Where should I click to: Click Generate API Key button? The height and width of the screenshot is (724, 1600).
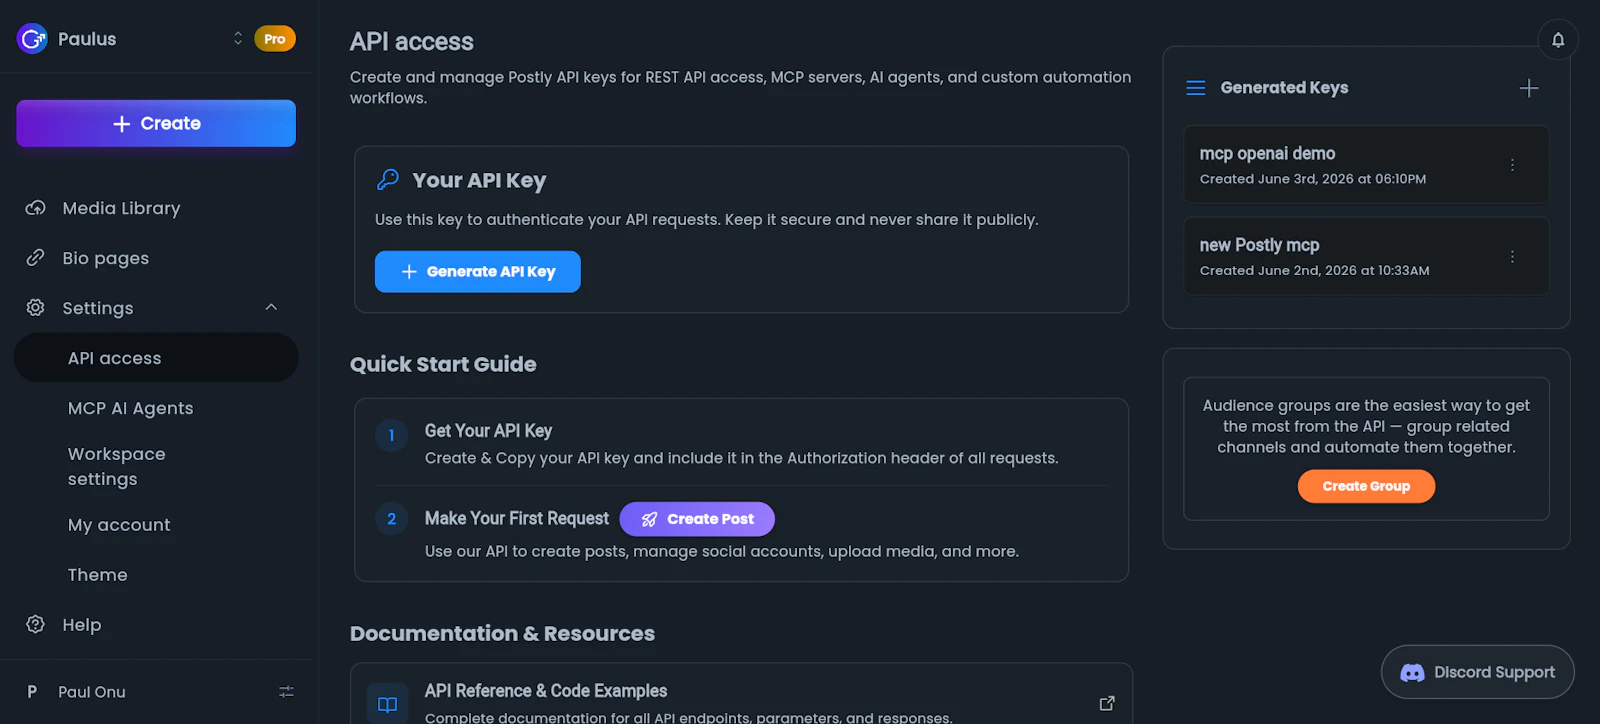[478, 272]
